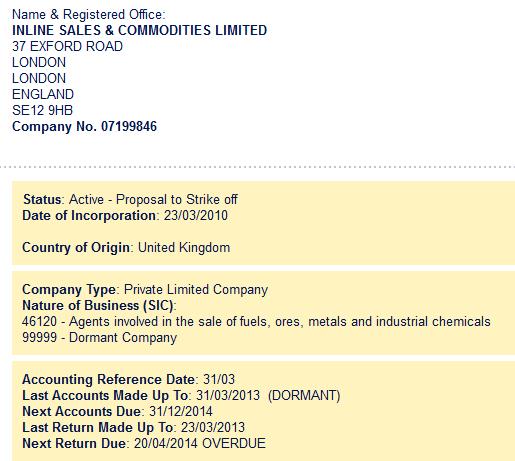The image size is (515, 461).
Task: Click the Accounting Reference Date label
Action: click(x=109, y=380)
